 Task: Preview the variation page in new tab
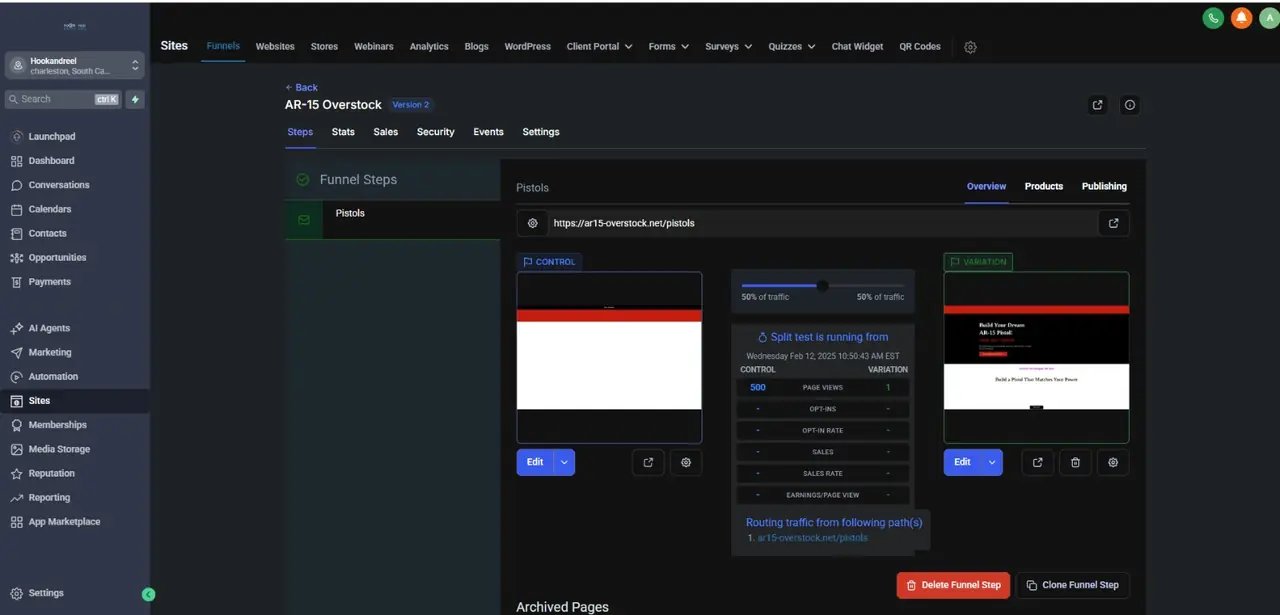click(x=1037, y=462)
